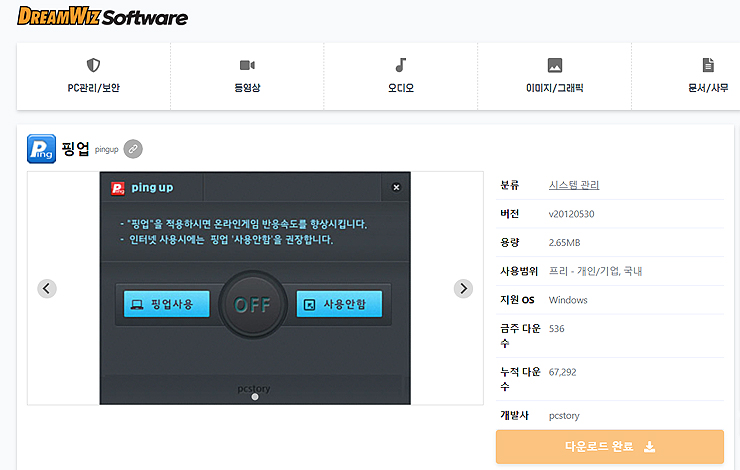Image resolution: width=740 pixels, height=470 pixels.
Task: Select the 동영상 menu label
Action: coord(247,88)
